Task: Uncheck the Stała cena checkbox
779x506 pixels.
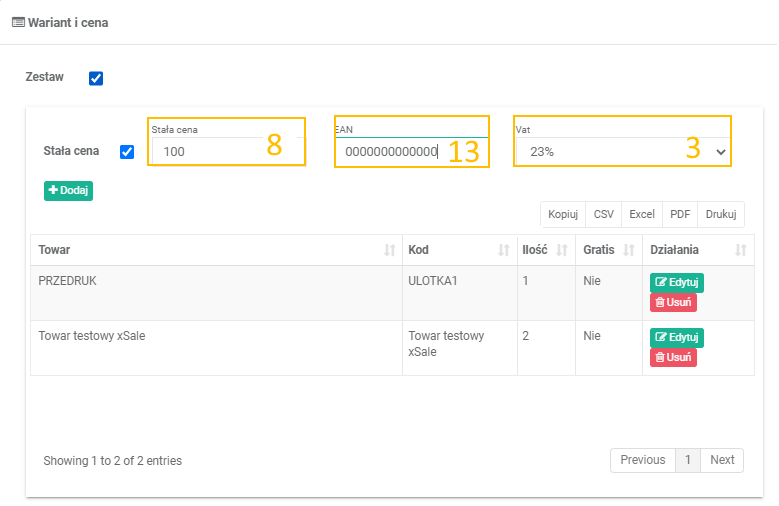Action: [127, 152]
